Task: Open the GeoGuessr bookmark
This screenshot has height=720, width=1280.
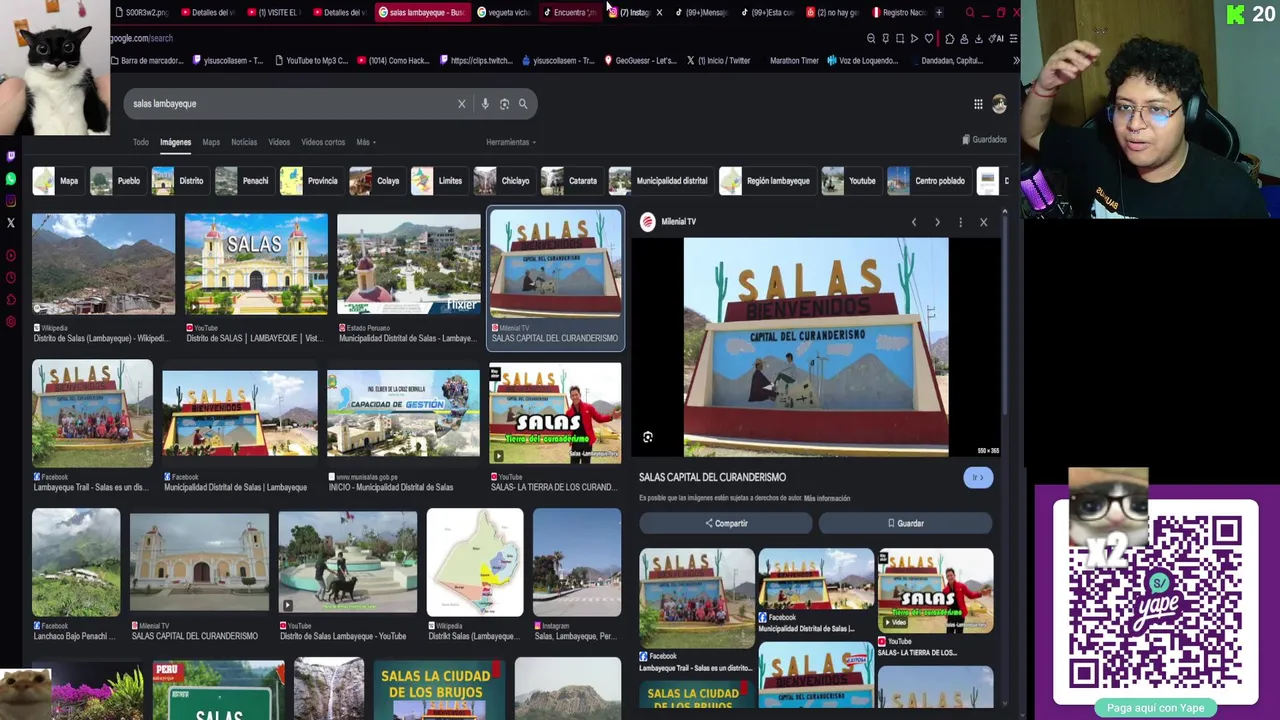Action: click(x=640, y=60)
